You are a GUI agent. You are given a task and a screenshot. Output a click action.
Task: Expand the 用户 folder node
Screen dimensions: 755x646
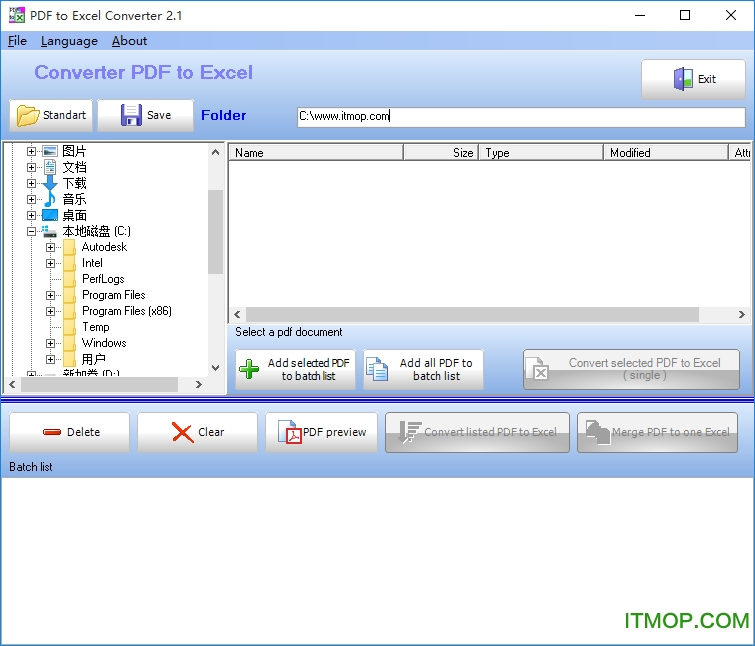(51, 359)
